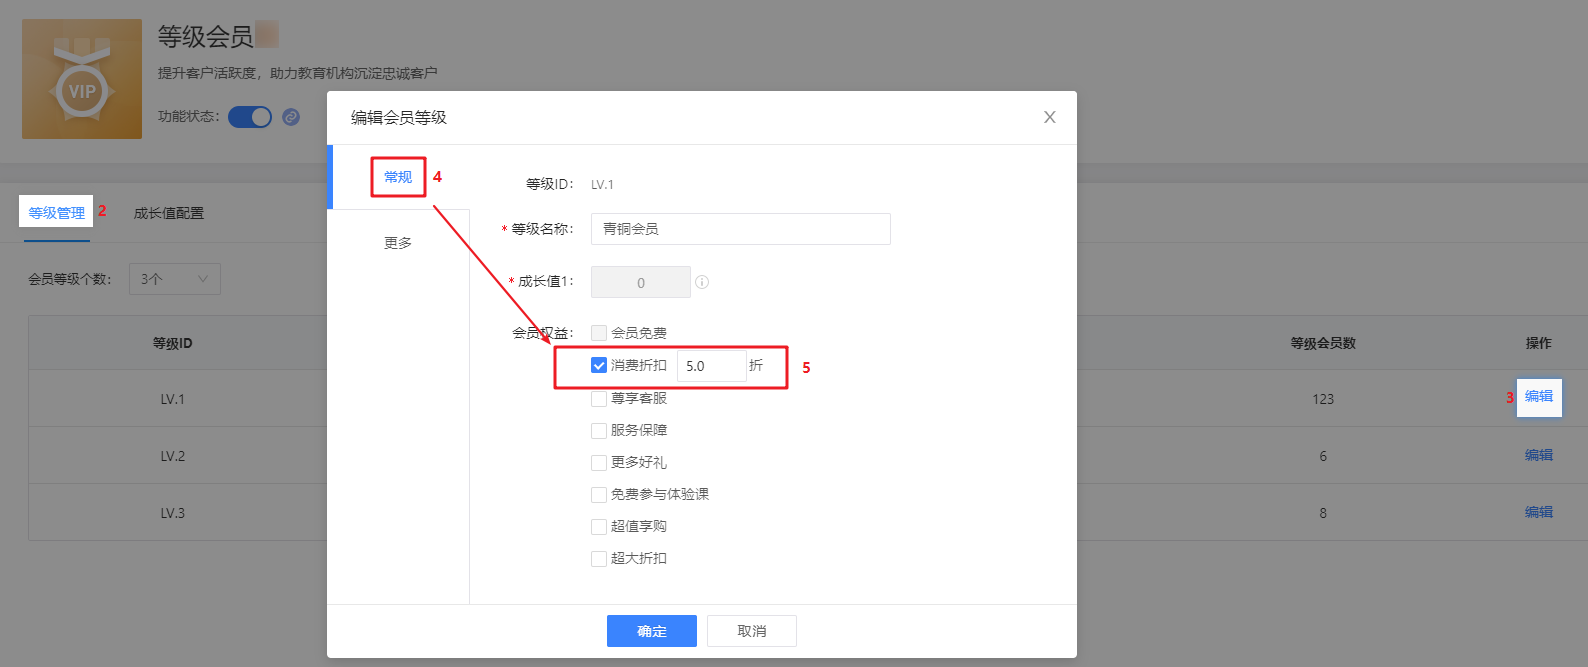The width and height of the screenshot is (1588, 667).
Task: Click the 编辑会员等级 dialog title
Action: coord(399,118)
